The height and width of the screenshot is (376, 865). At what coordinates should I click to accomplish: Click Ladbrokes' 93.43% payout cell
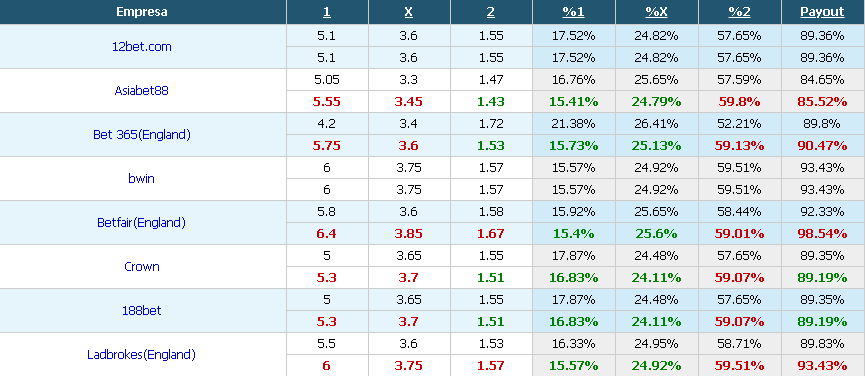coord(823,366)
